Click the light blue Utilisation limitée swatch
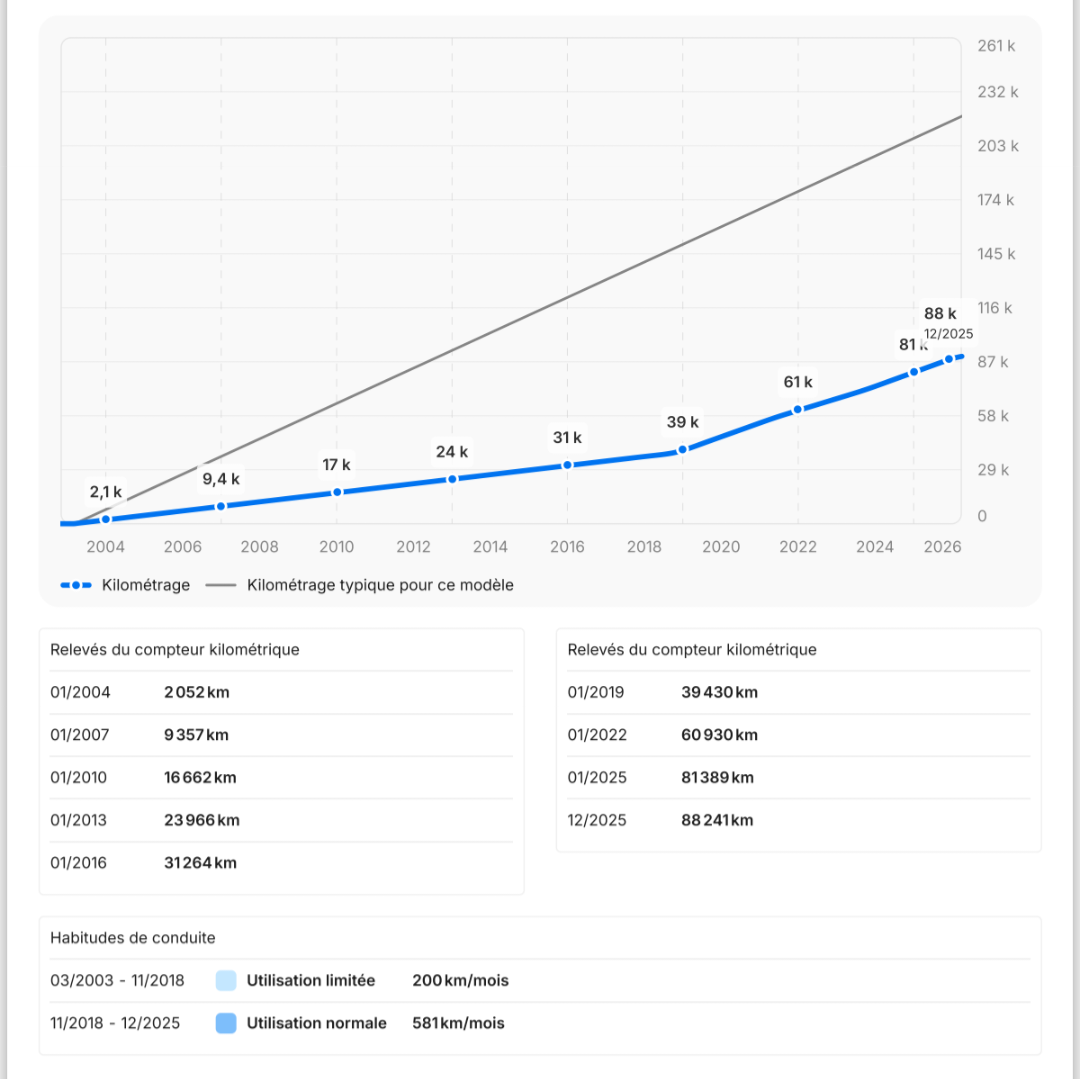 pos(226,981)
